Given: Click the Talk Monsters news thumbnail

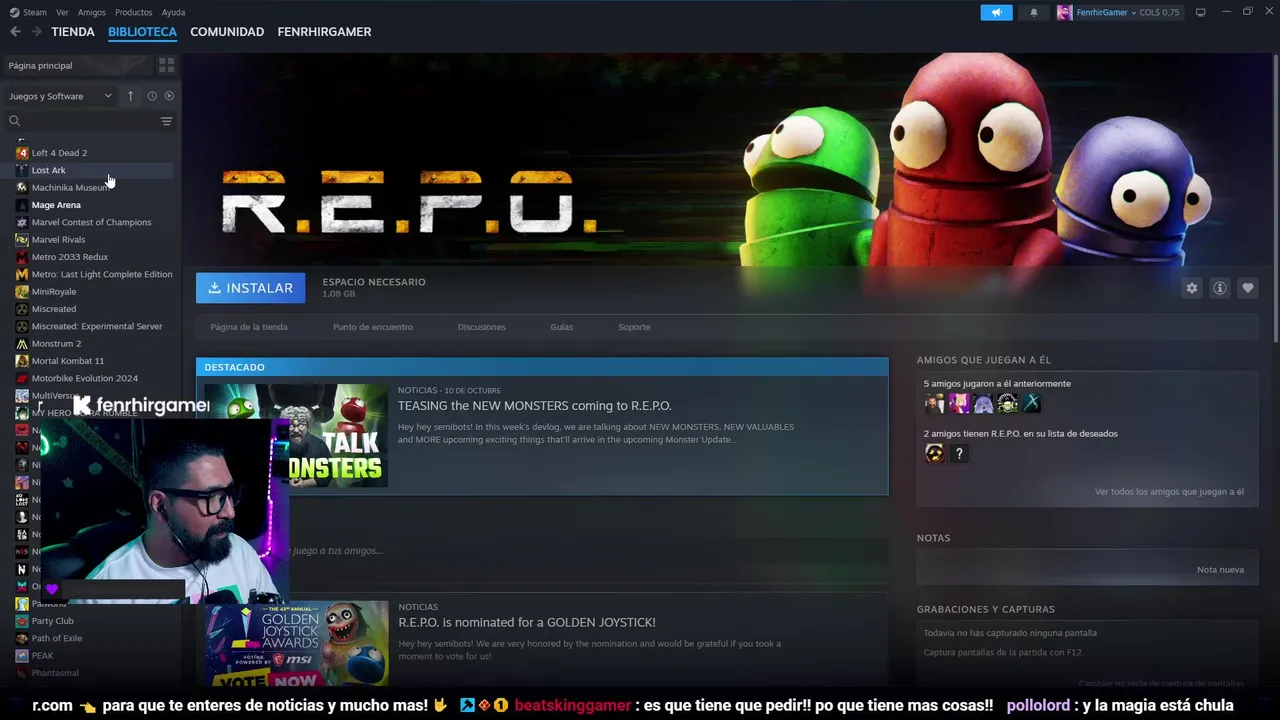Looking at the screenshot, I should tap(297, 436).
